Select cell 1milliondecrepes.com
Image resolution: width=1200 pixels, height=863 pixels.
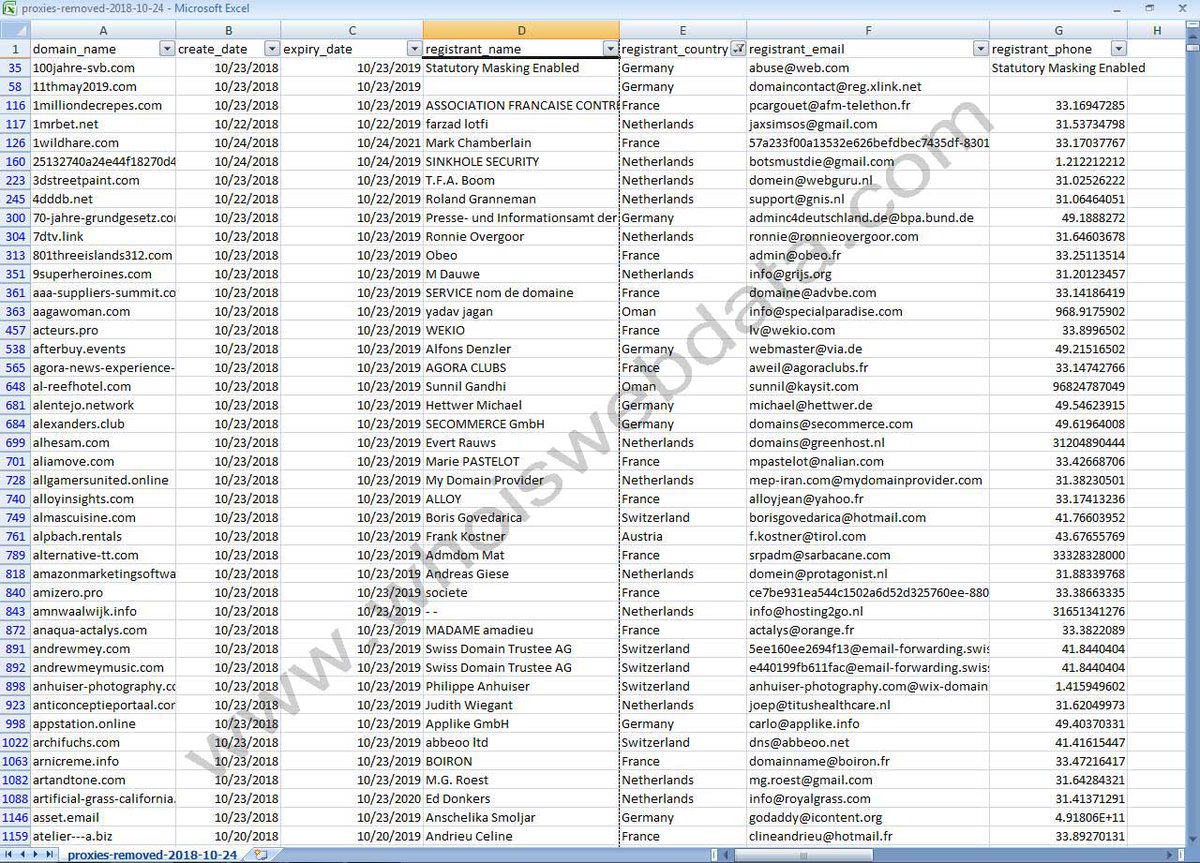tap(102, 106)
